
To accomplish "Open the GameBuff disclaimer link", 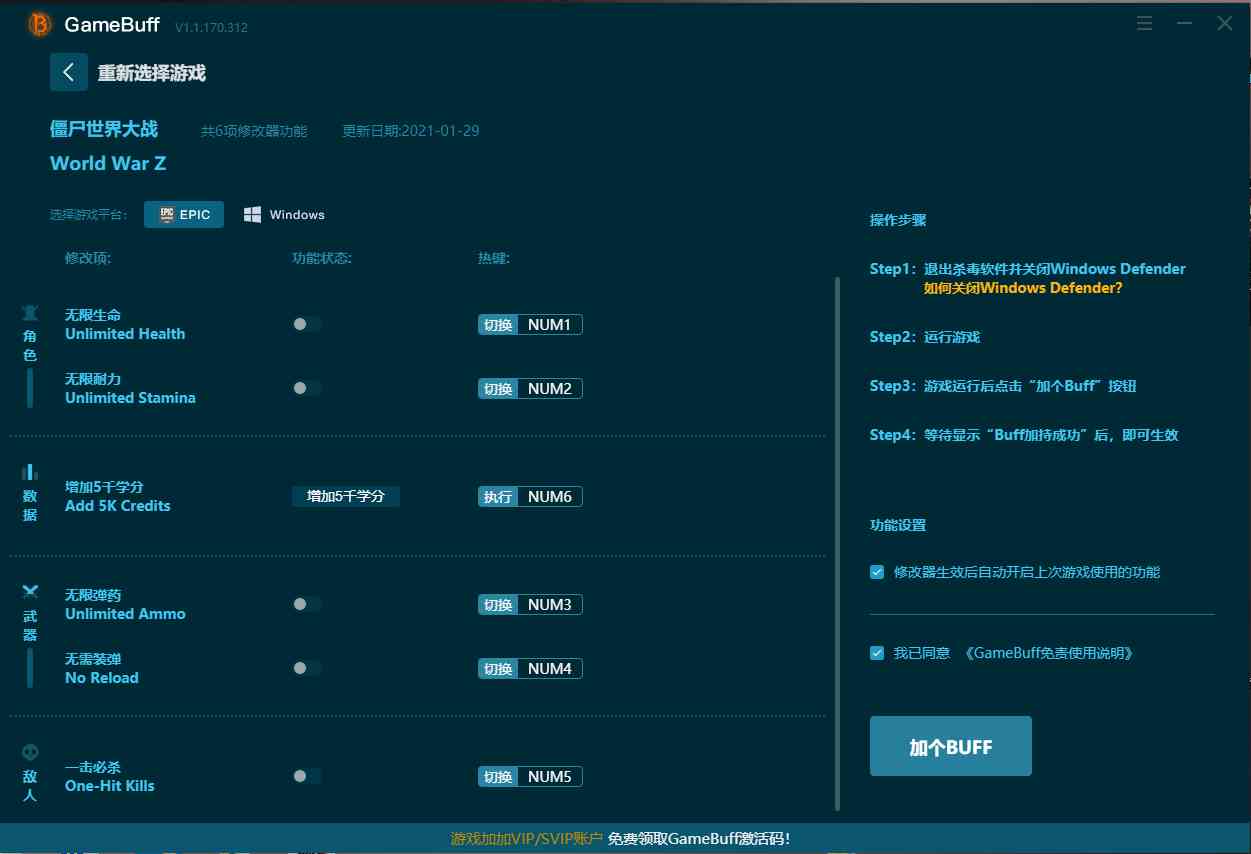I will 1049,653.
